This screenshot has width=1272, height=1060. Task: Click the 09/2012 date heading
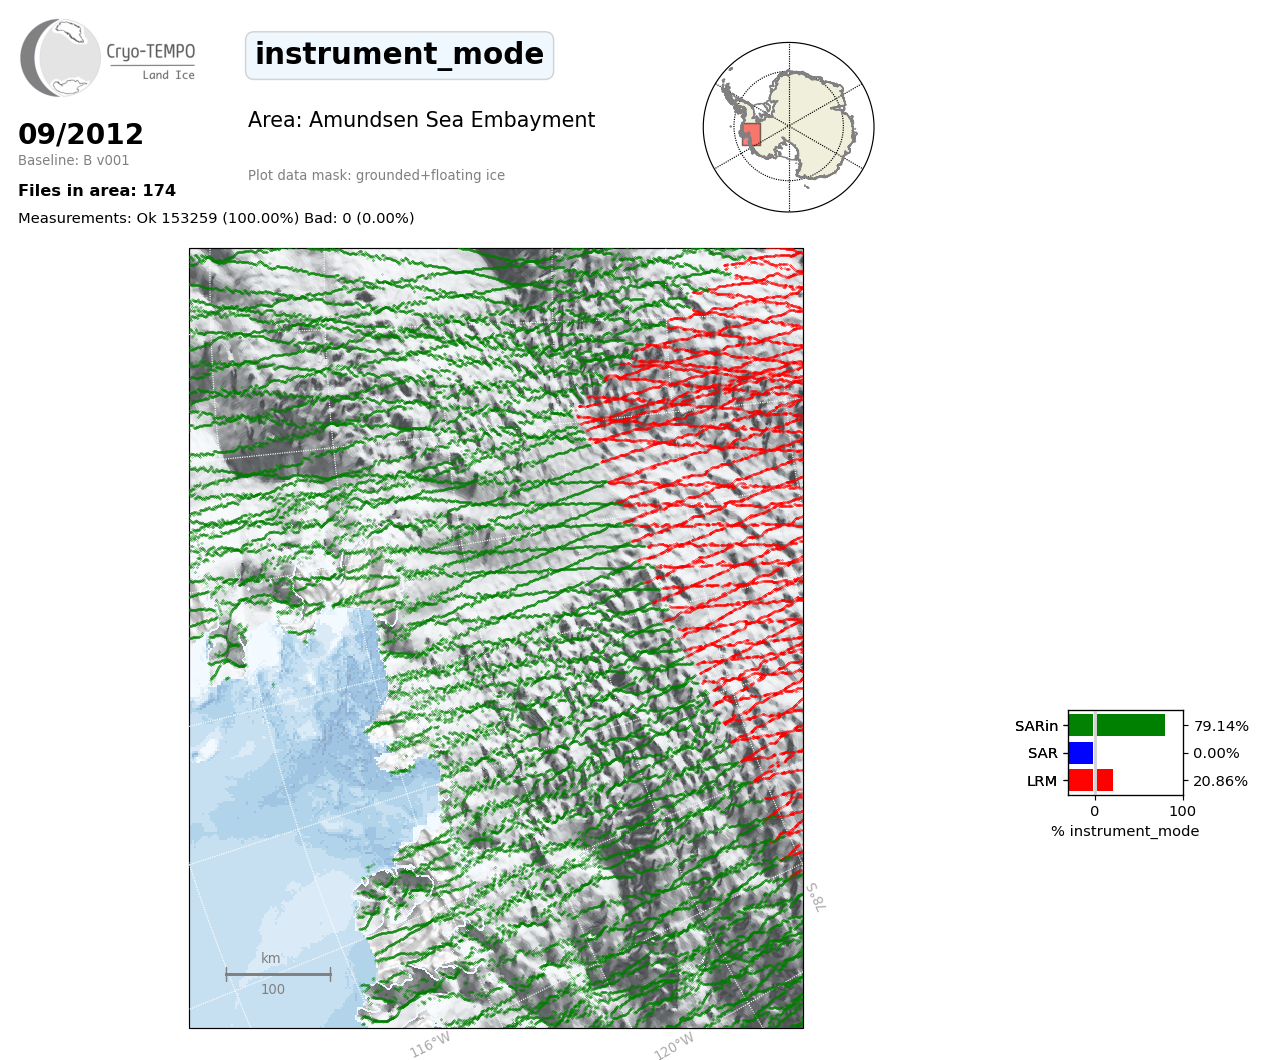(81, 134)
